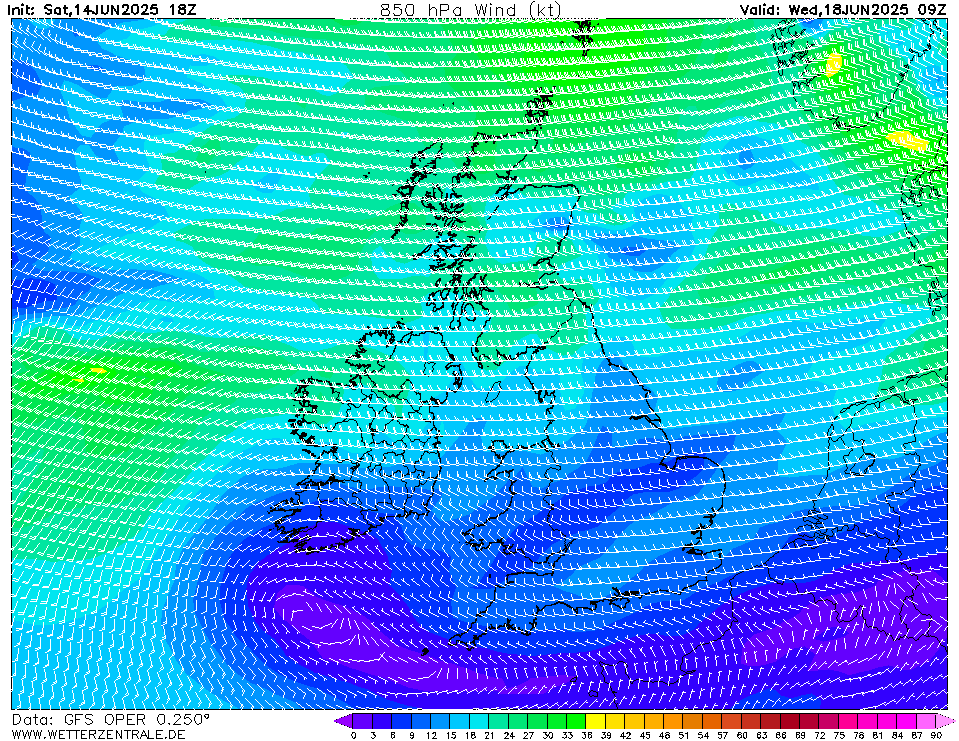Select the magenta swatch between 81 and 84

pyautogui.click(x=888, y=721)
